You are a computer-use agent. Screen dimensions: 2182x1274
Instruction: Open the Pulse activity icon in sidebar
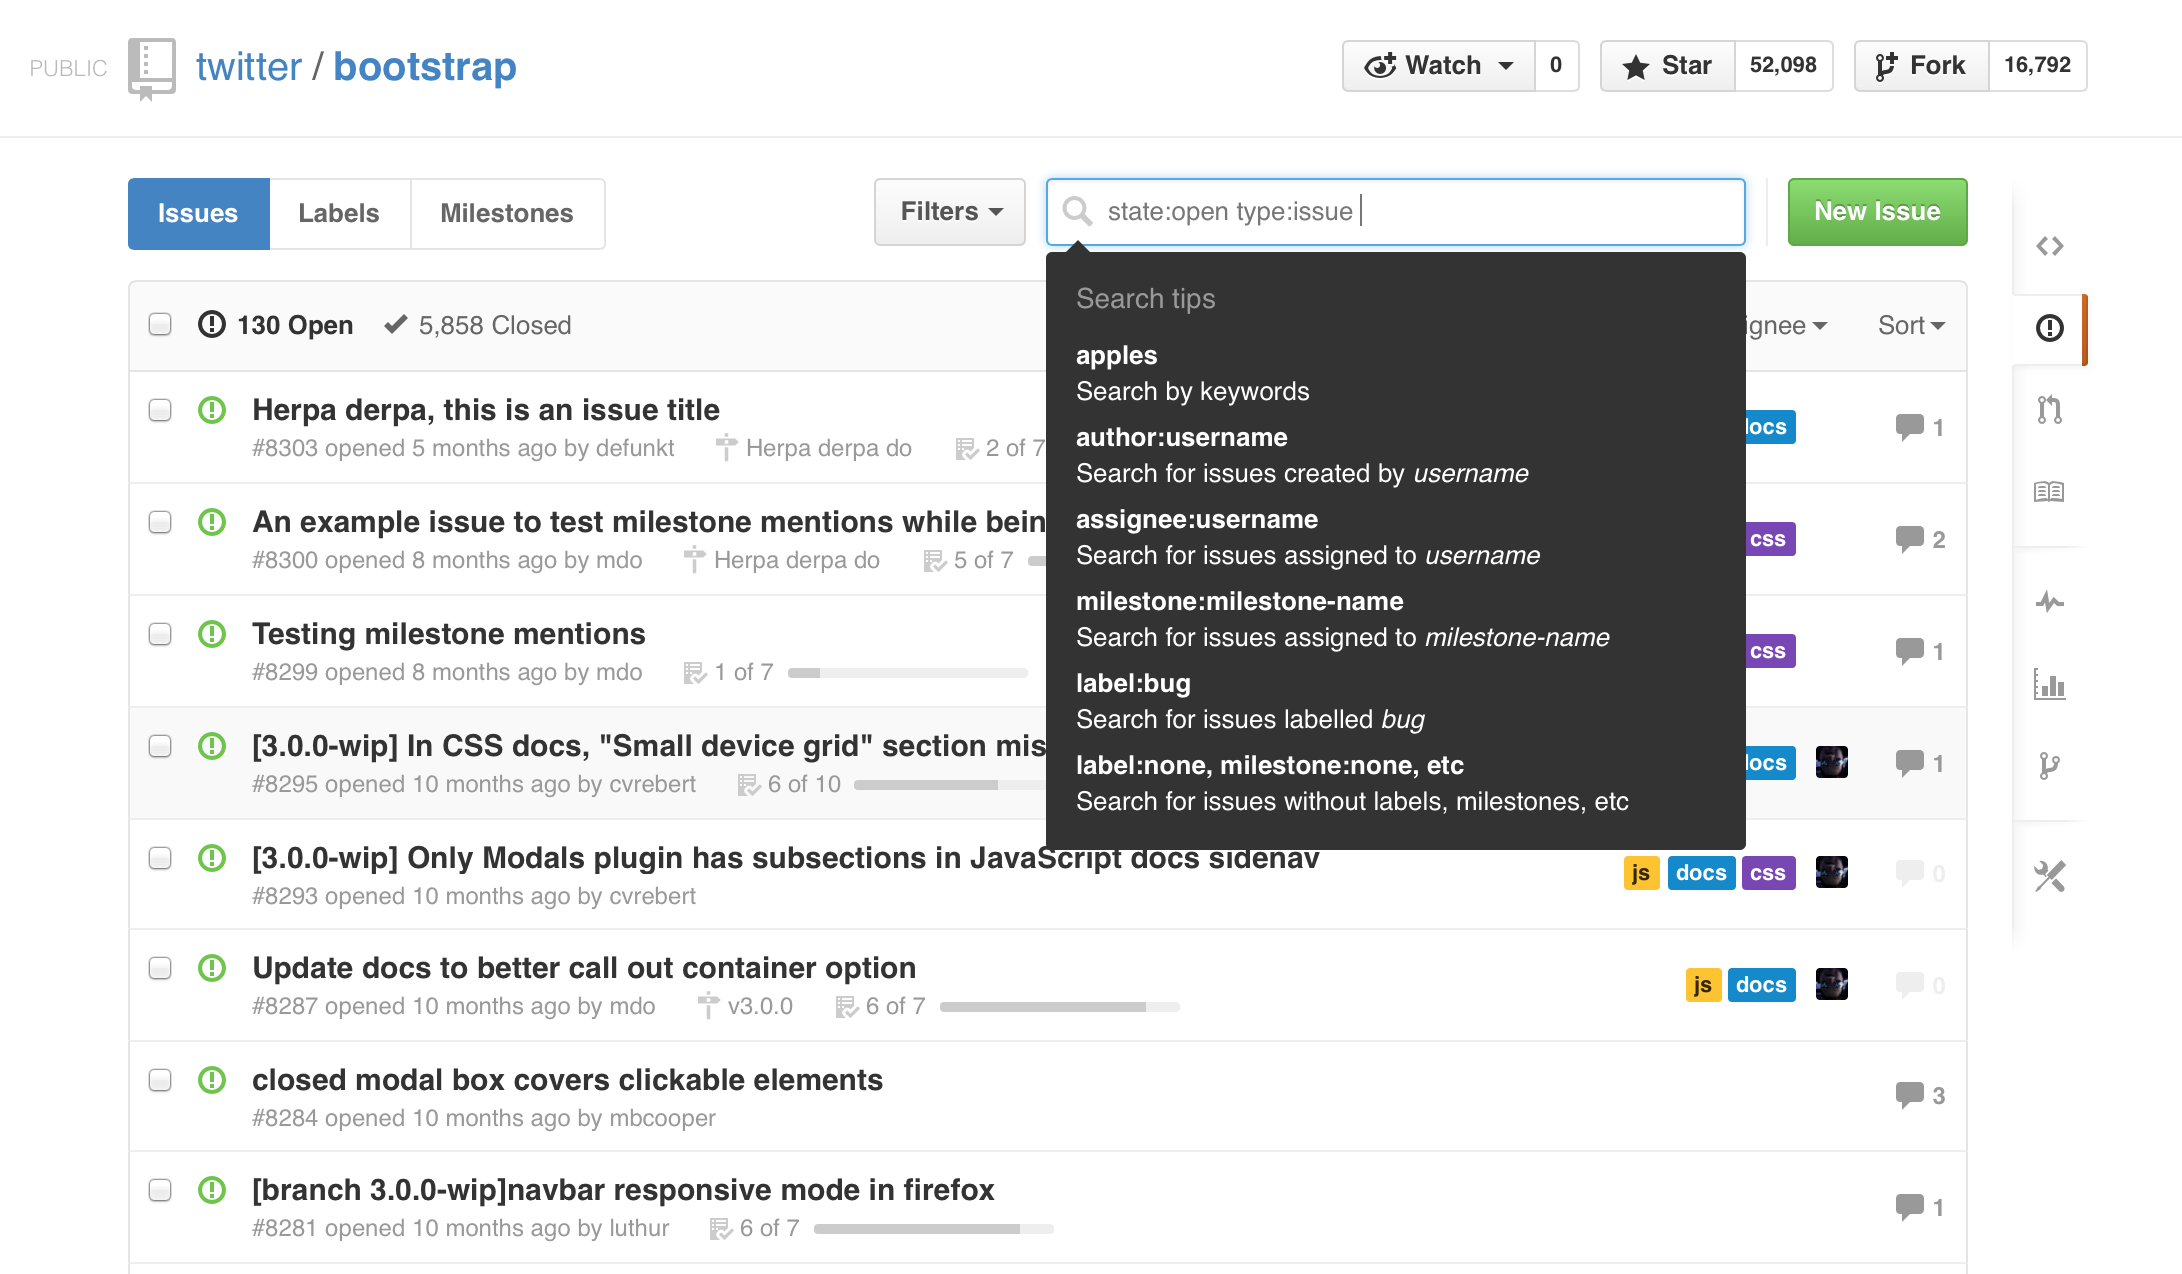(x=2049, y=602)
